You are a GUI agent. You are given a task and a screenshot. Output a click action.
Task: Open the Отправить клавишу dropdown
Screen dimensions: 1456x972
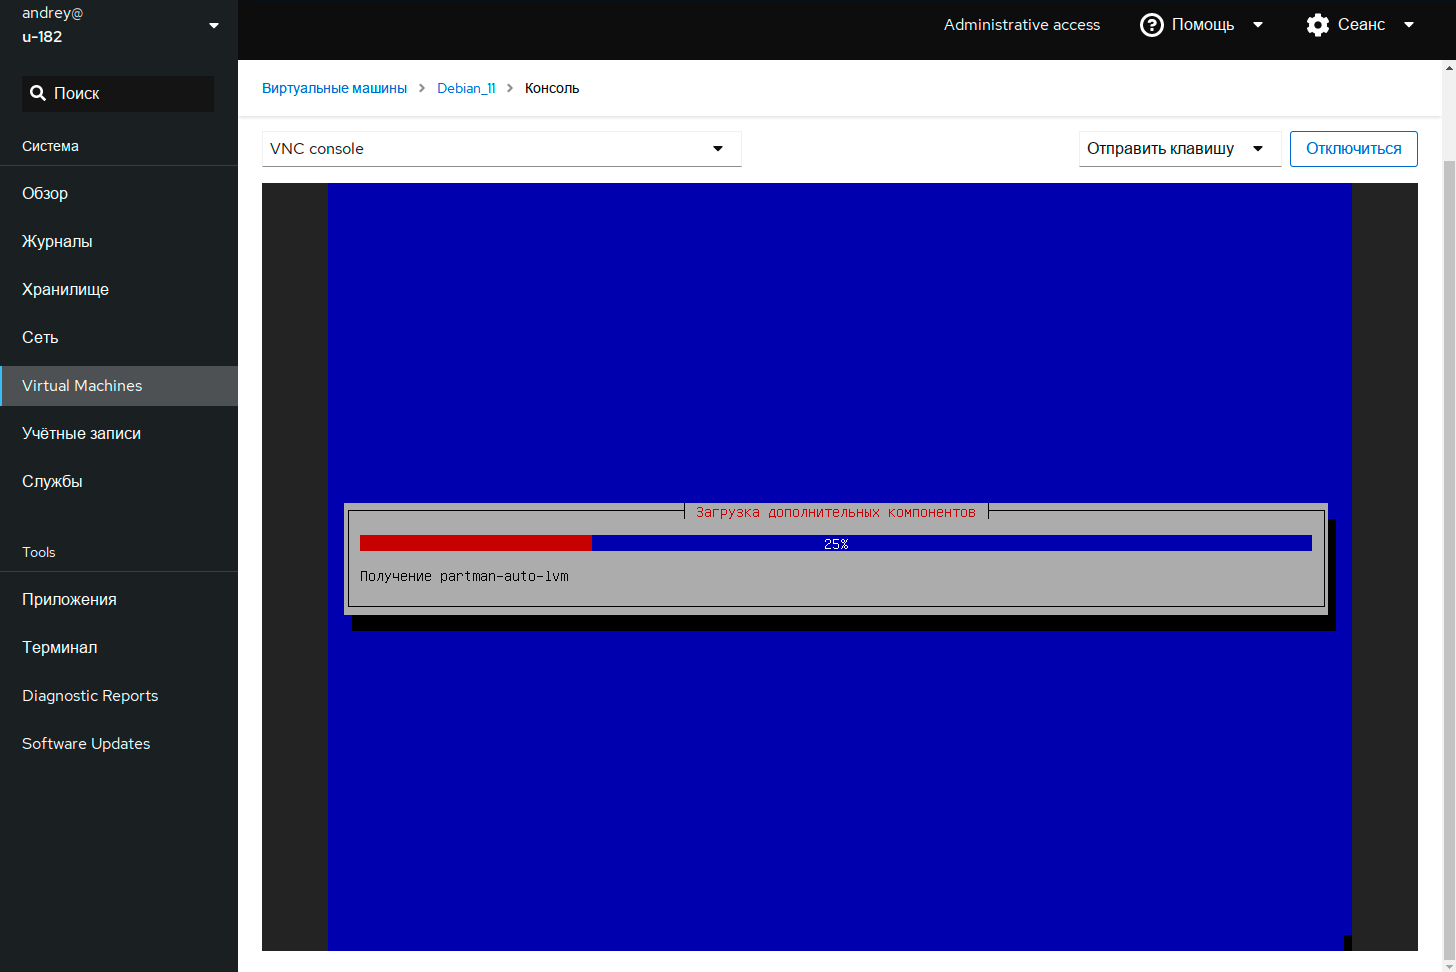pyautogui.click(x=1178, y=149)
